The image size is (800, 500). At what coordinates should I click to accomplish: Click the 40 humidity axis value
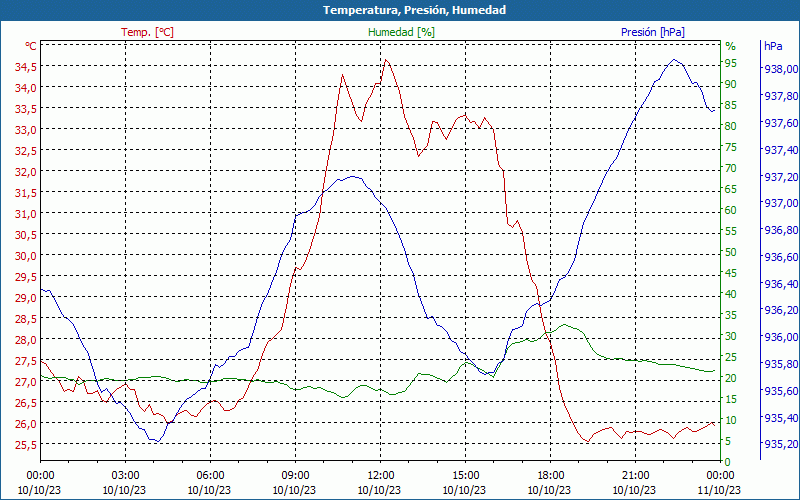click(731, 294)
